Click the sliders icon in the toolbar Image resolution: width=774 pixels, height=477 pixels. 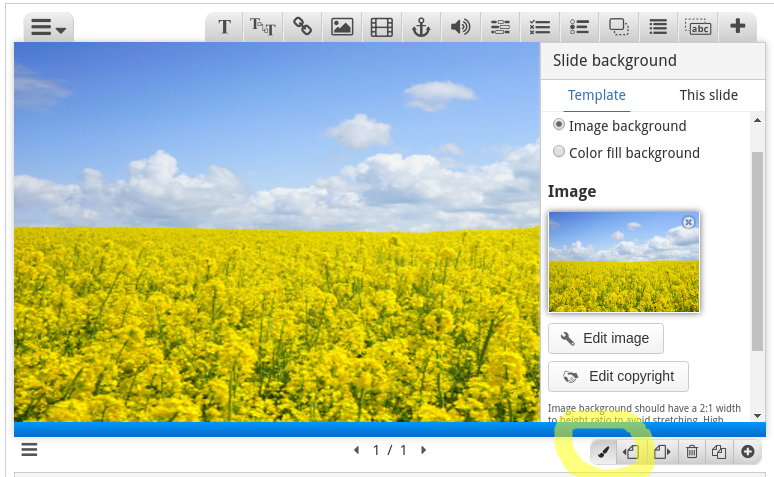pyautogui.click(x=500, y=27)
